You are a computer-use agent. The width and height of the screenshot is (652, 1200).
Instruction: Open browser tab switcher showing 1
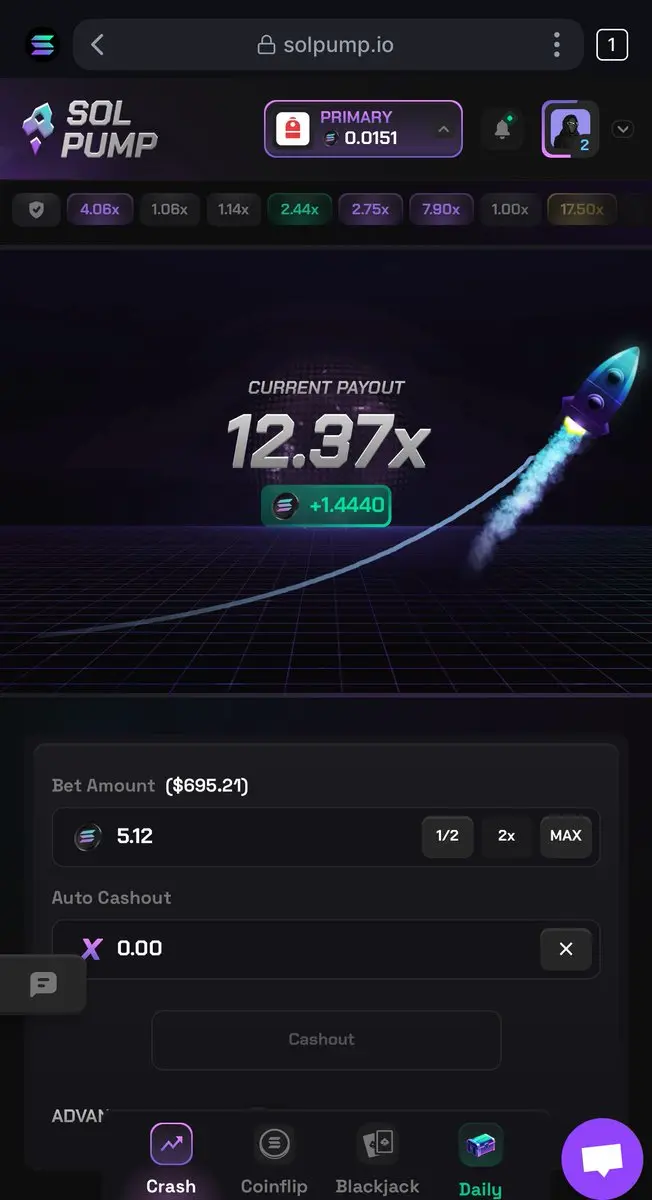[x=612, y=44]
